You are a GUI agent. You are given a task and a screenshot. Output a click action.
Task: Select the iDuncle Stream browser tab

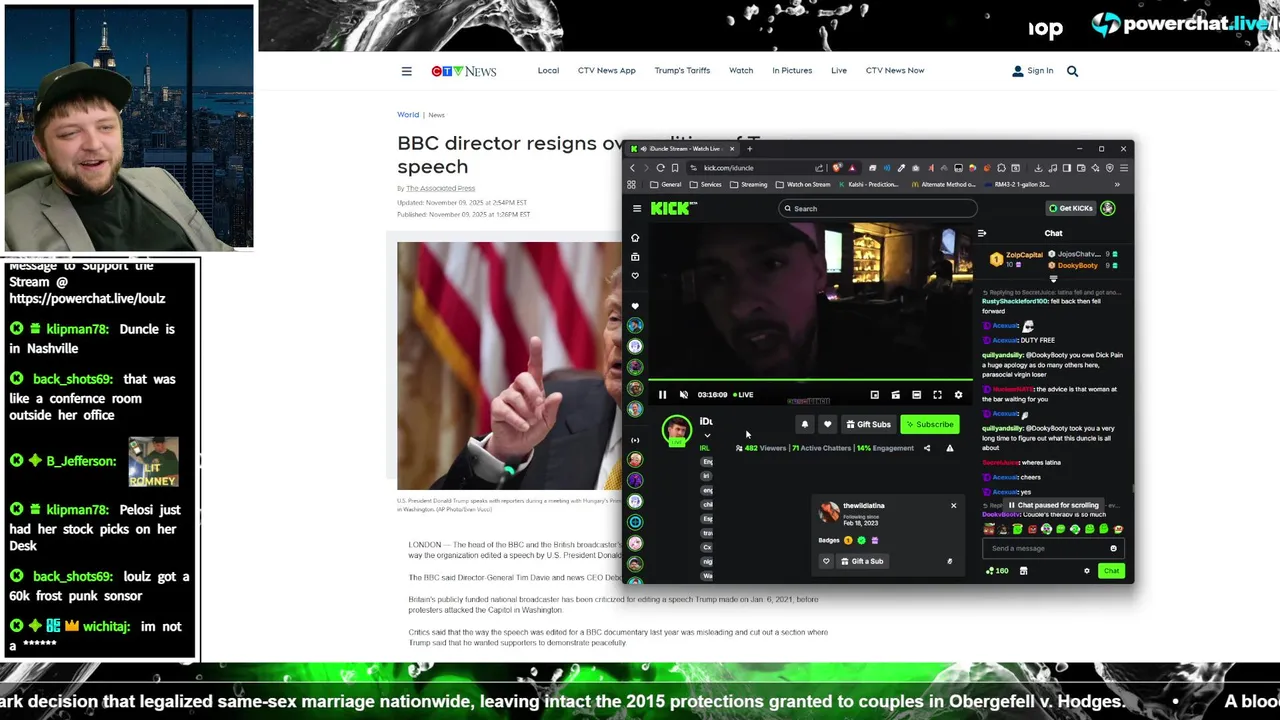tap(684, 149)
